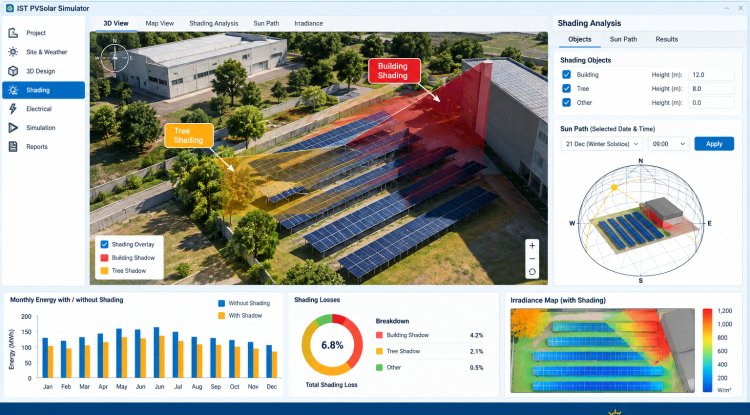Zoom out with the minus icon

(x=532, y=259)
